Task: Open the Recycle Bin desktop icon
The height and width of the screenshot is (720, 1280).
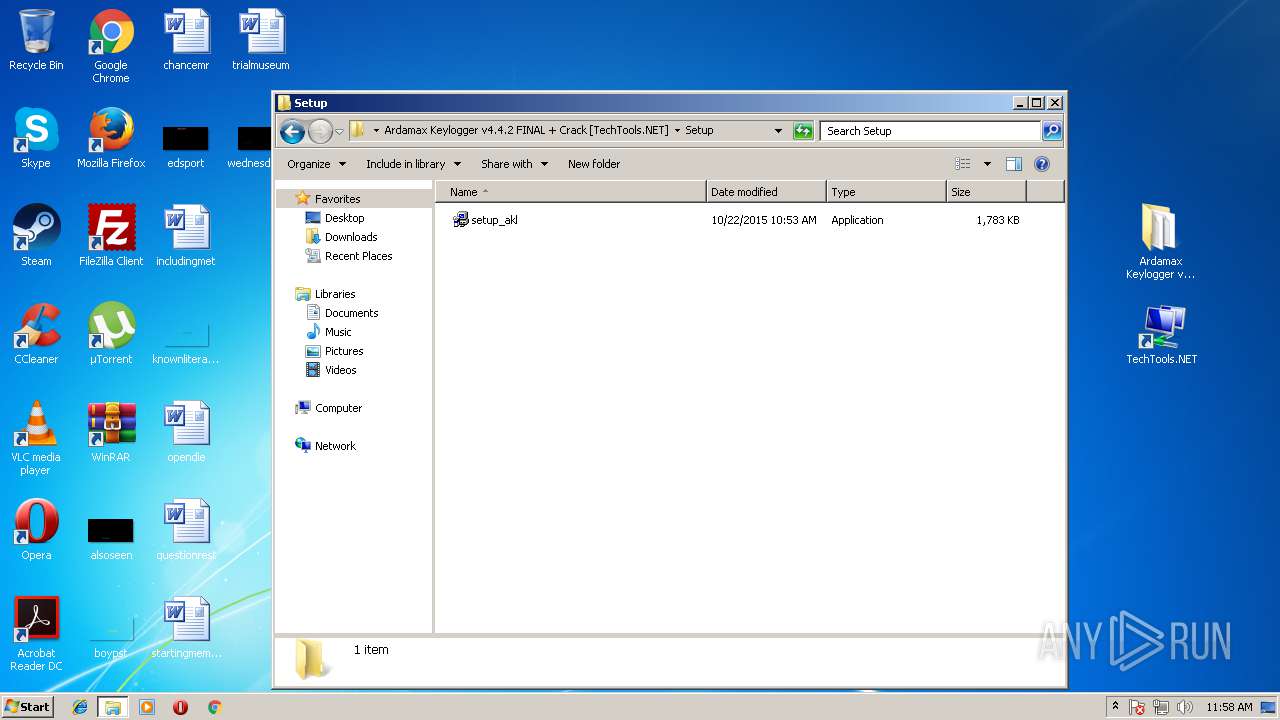Action: [x=36, y=40]
